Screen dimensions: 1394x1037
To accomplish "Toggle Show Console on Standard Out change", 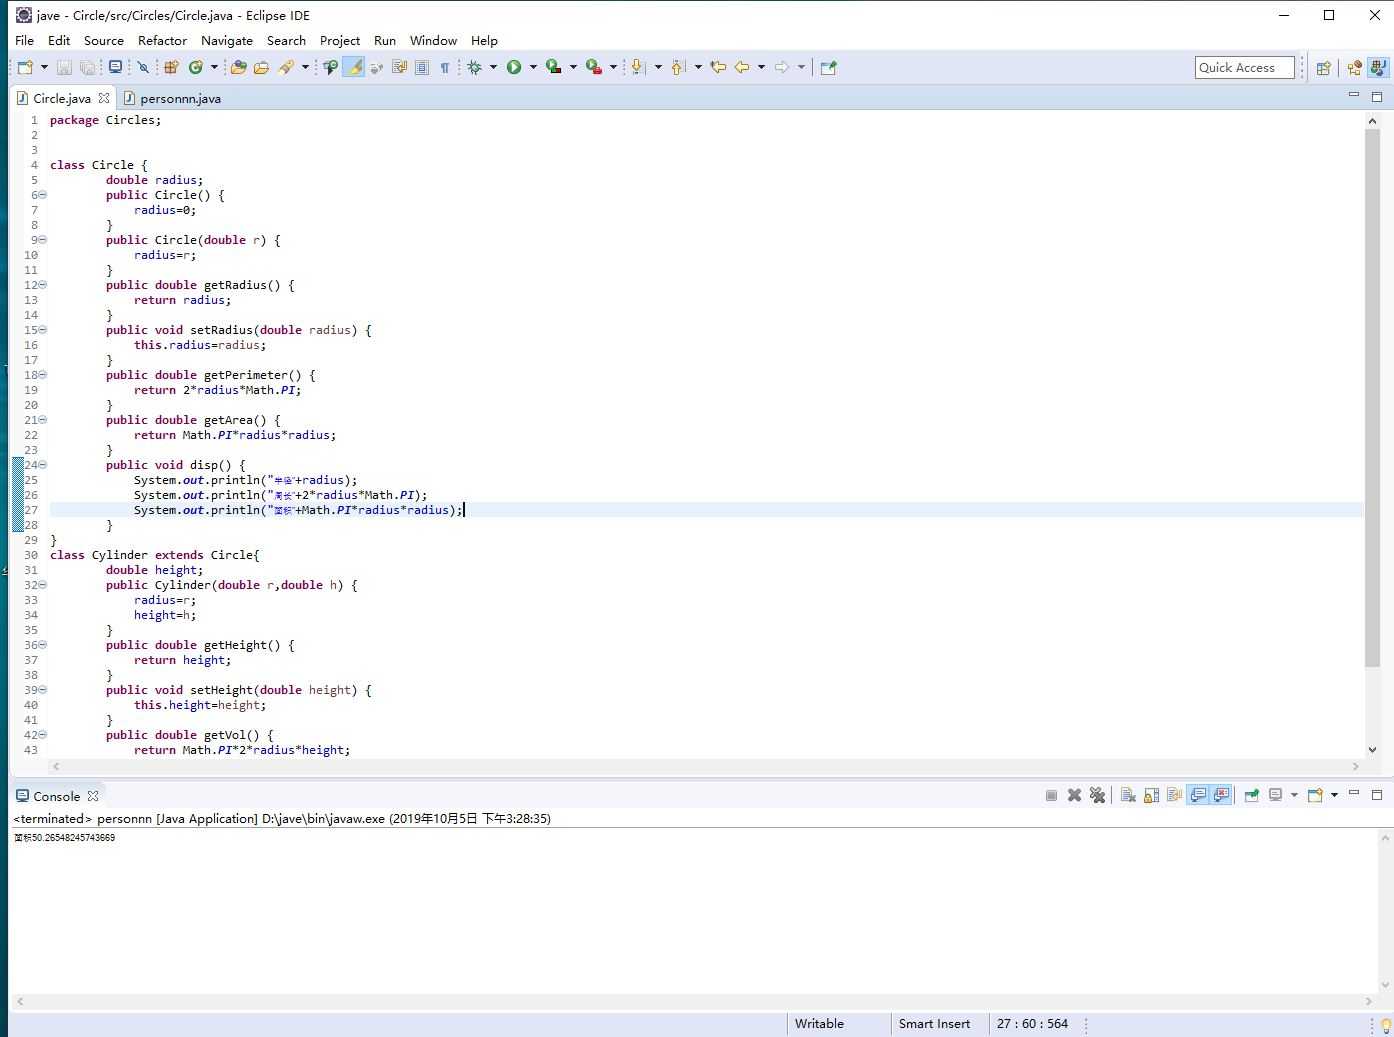I will coord(1198,795).
